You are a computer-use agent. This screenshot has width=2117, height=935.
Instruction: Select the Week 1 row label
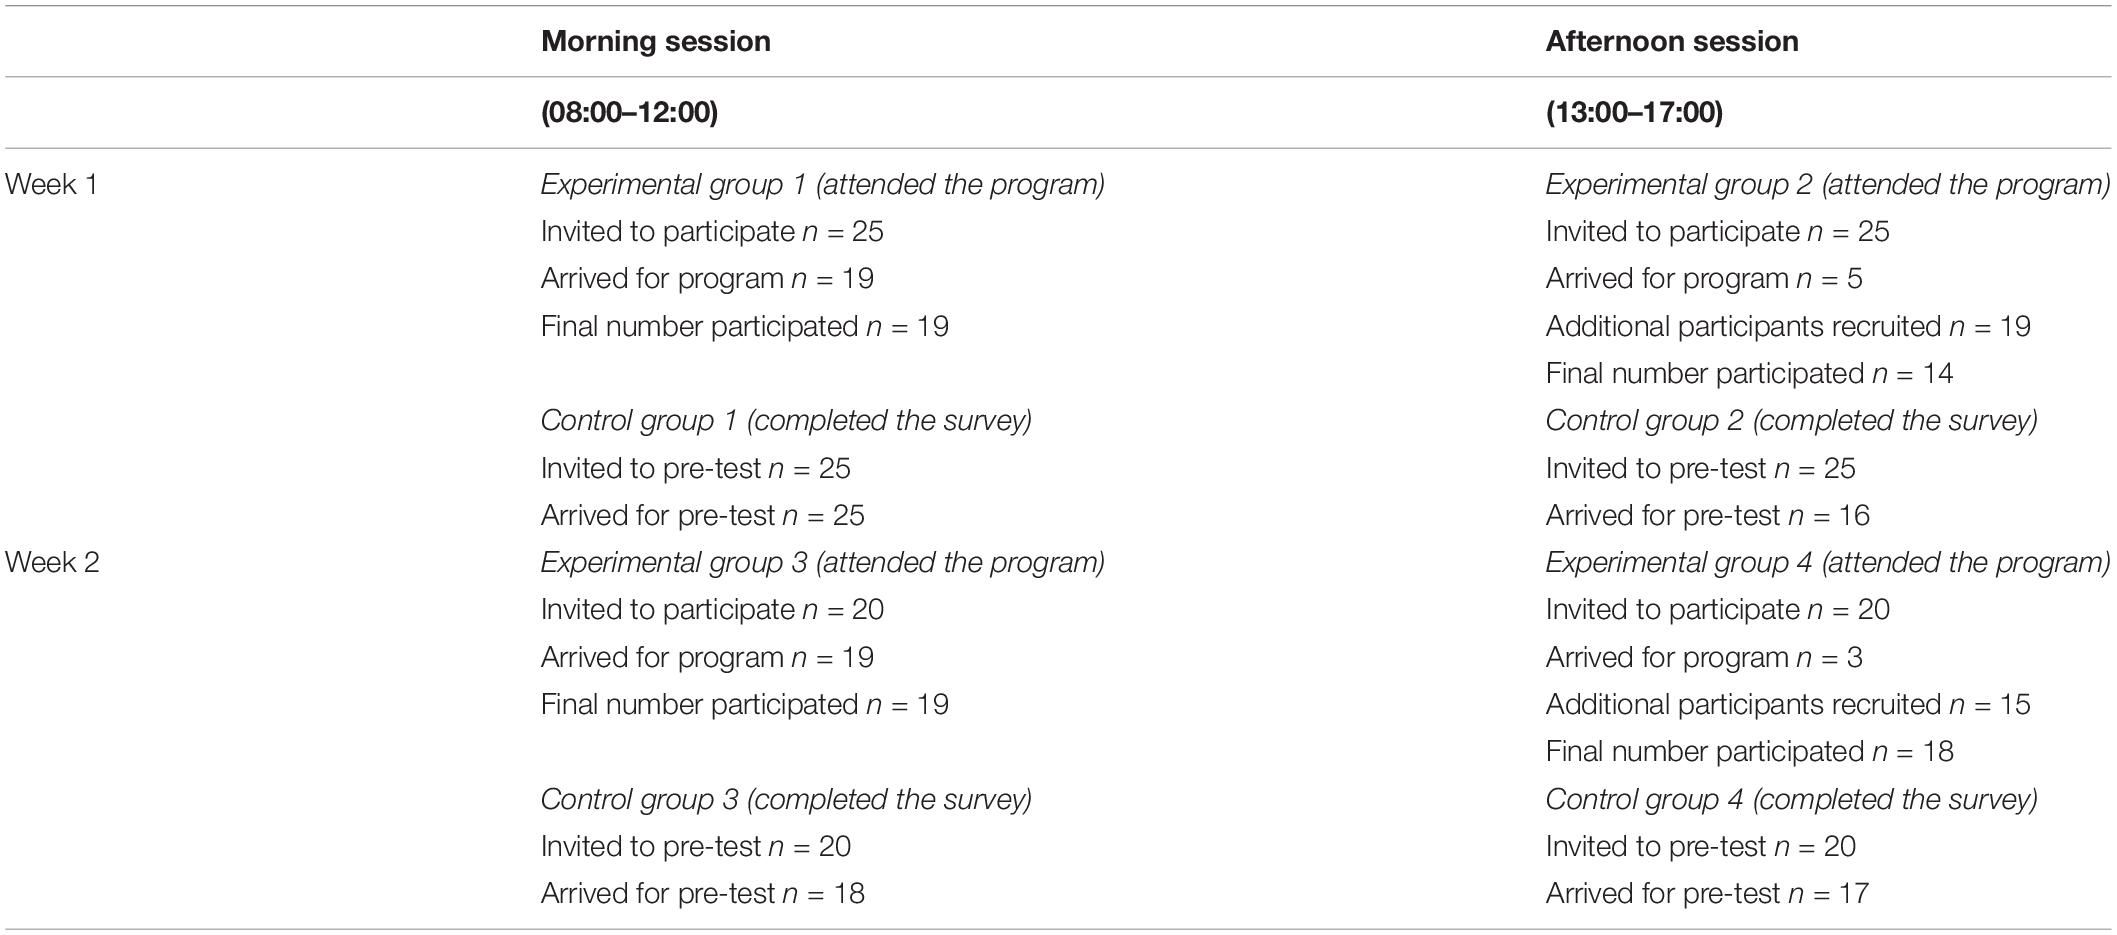[52, 185]
